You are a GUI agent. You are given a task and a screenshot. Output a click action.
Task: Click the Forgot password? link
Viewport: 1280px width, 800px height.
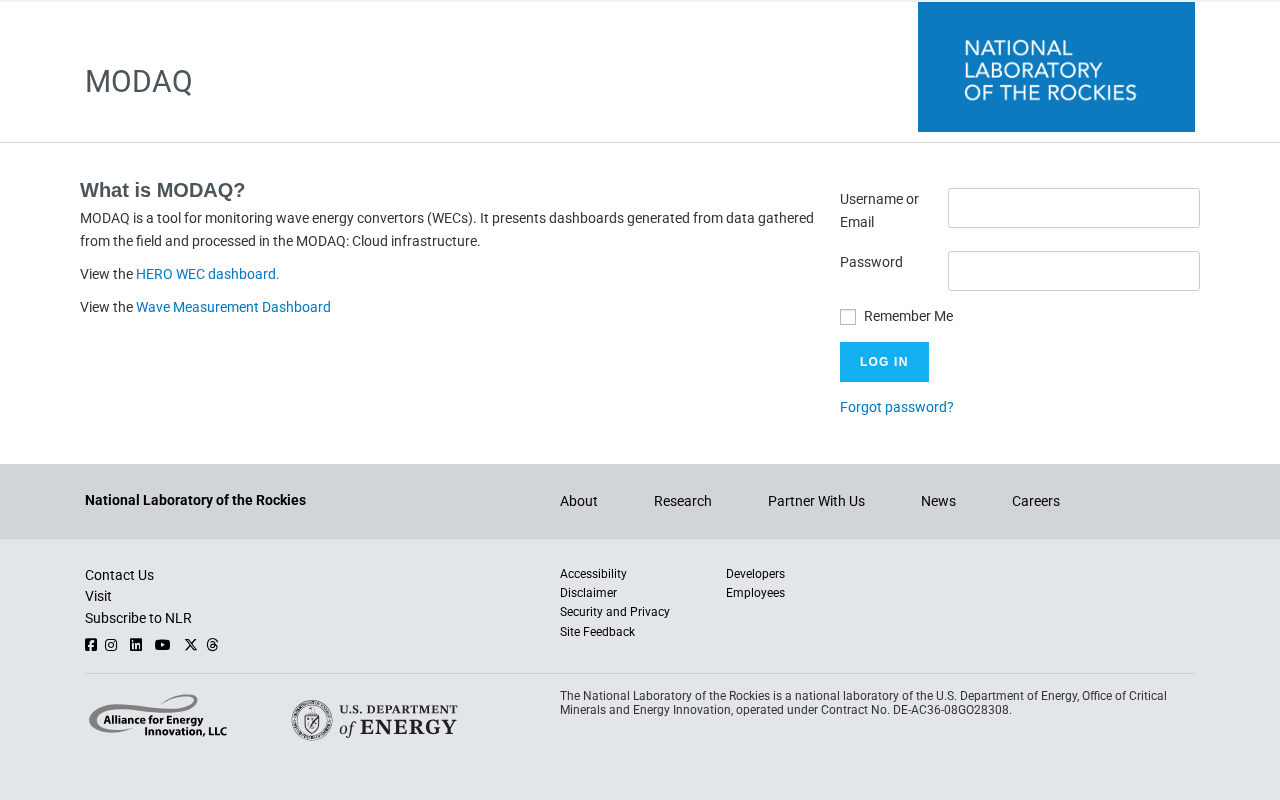pos(897,407)
